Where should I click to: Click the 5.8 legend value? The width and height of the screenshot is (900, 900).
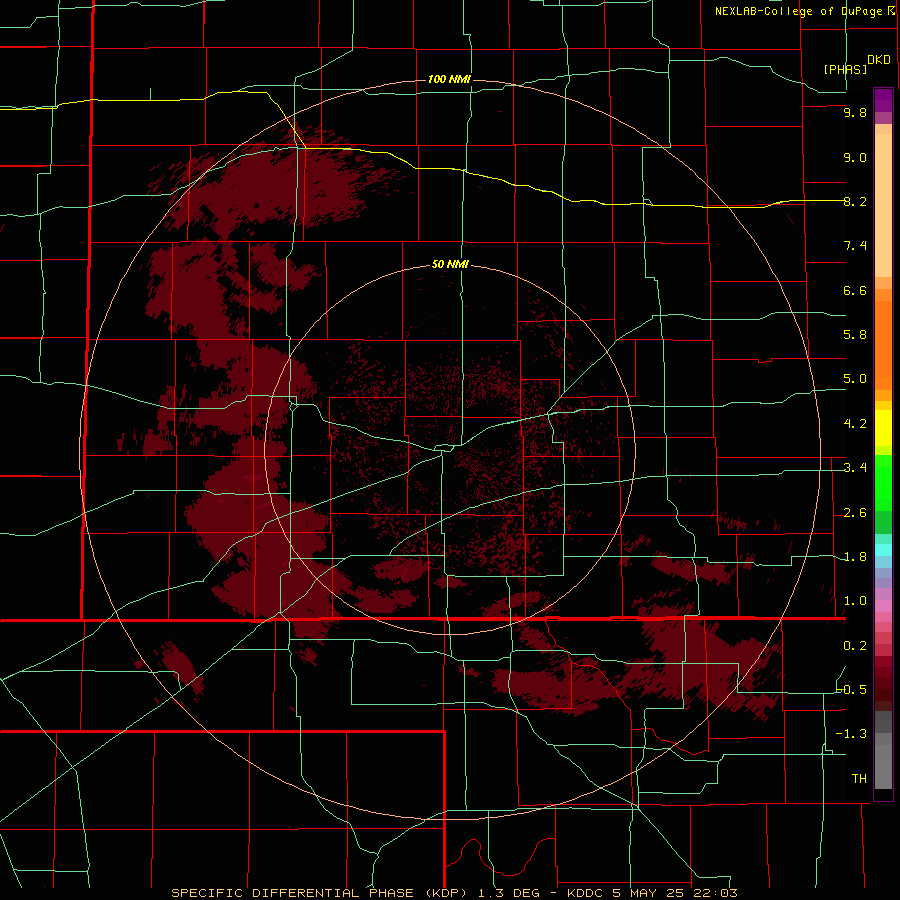click(855, 334)
